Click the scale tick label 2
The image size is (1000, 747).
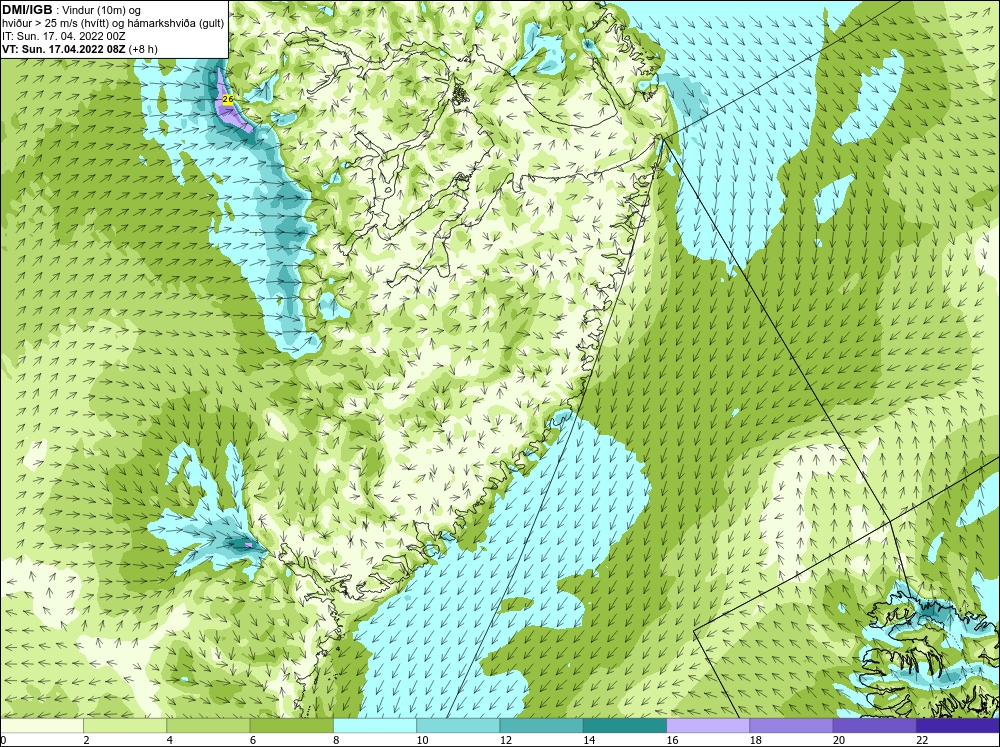click(86, 740)
